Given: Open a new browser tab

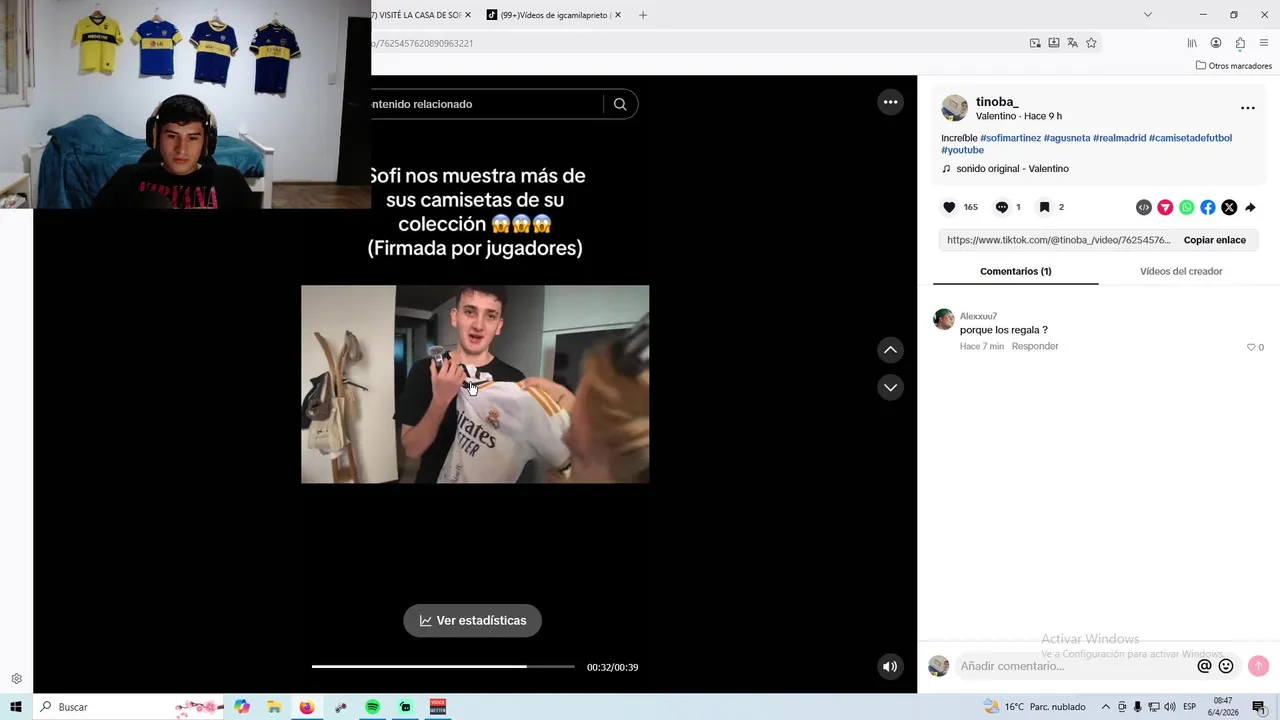Looking at the screenshot, I should (x=643, y=15).
